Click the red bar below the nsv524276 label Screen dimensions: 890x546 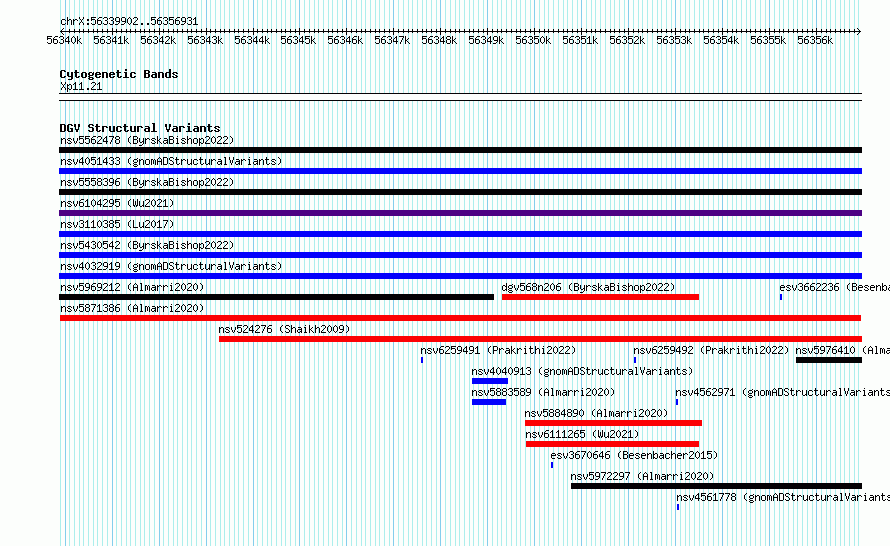(540, 339)
